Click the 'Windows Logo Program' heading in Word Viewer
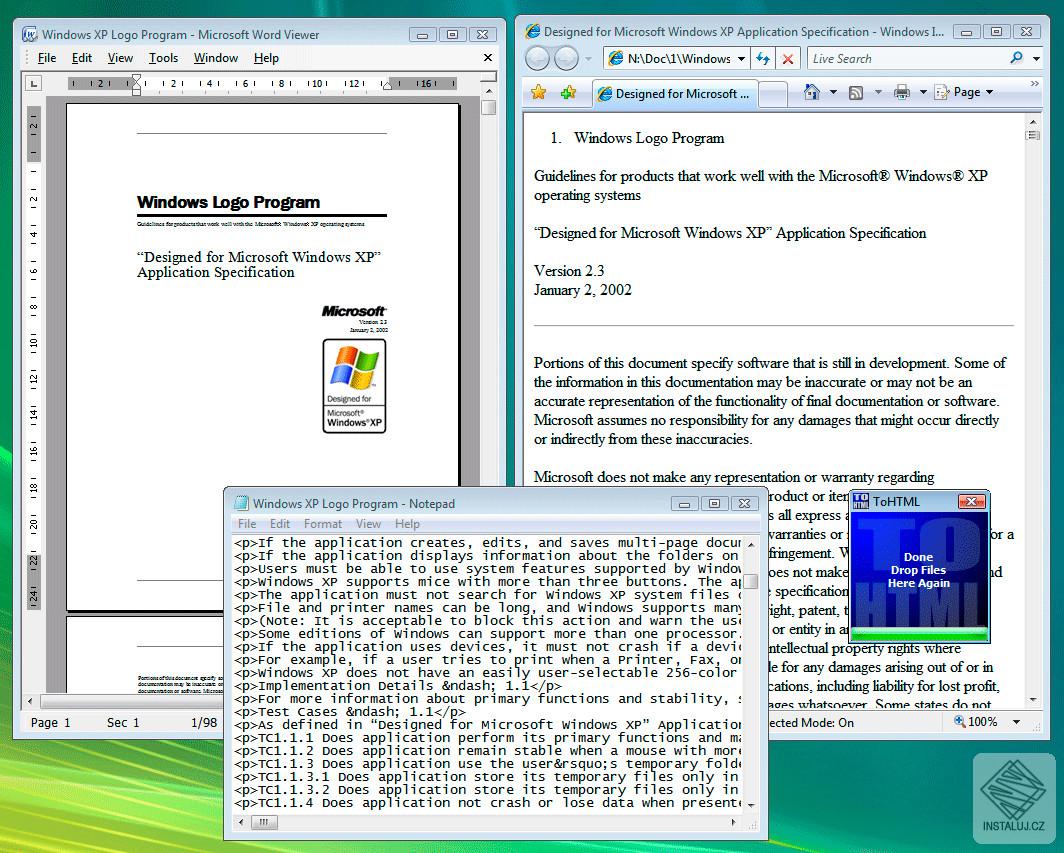The image size is (1064, 853). (228, 202)
